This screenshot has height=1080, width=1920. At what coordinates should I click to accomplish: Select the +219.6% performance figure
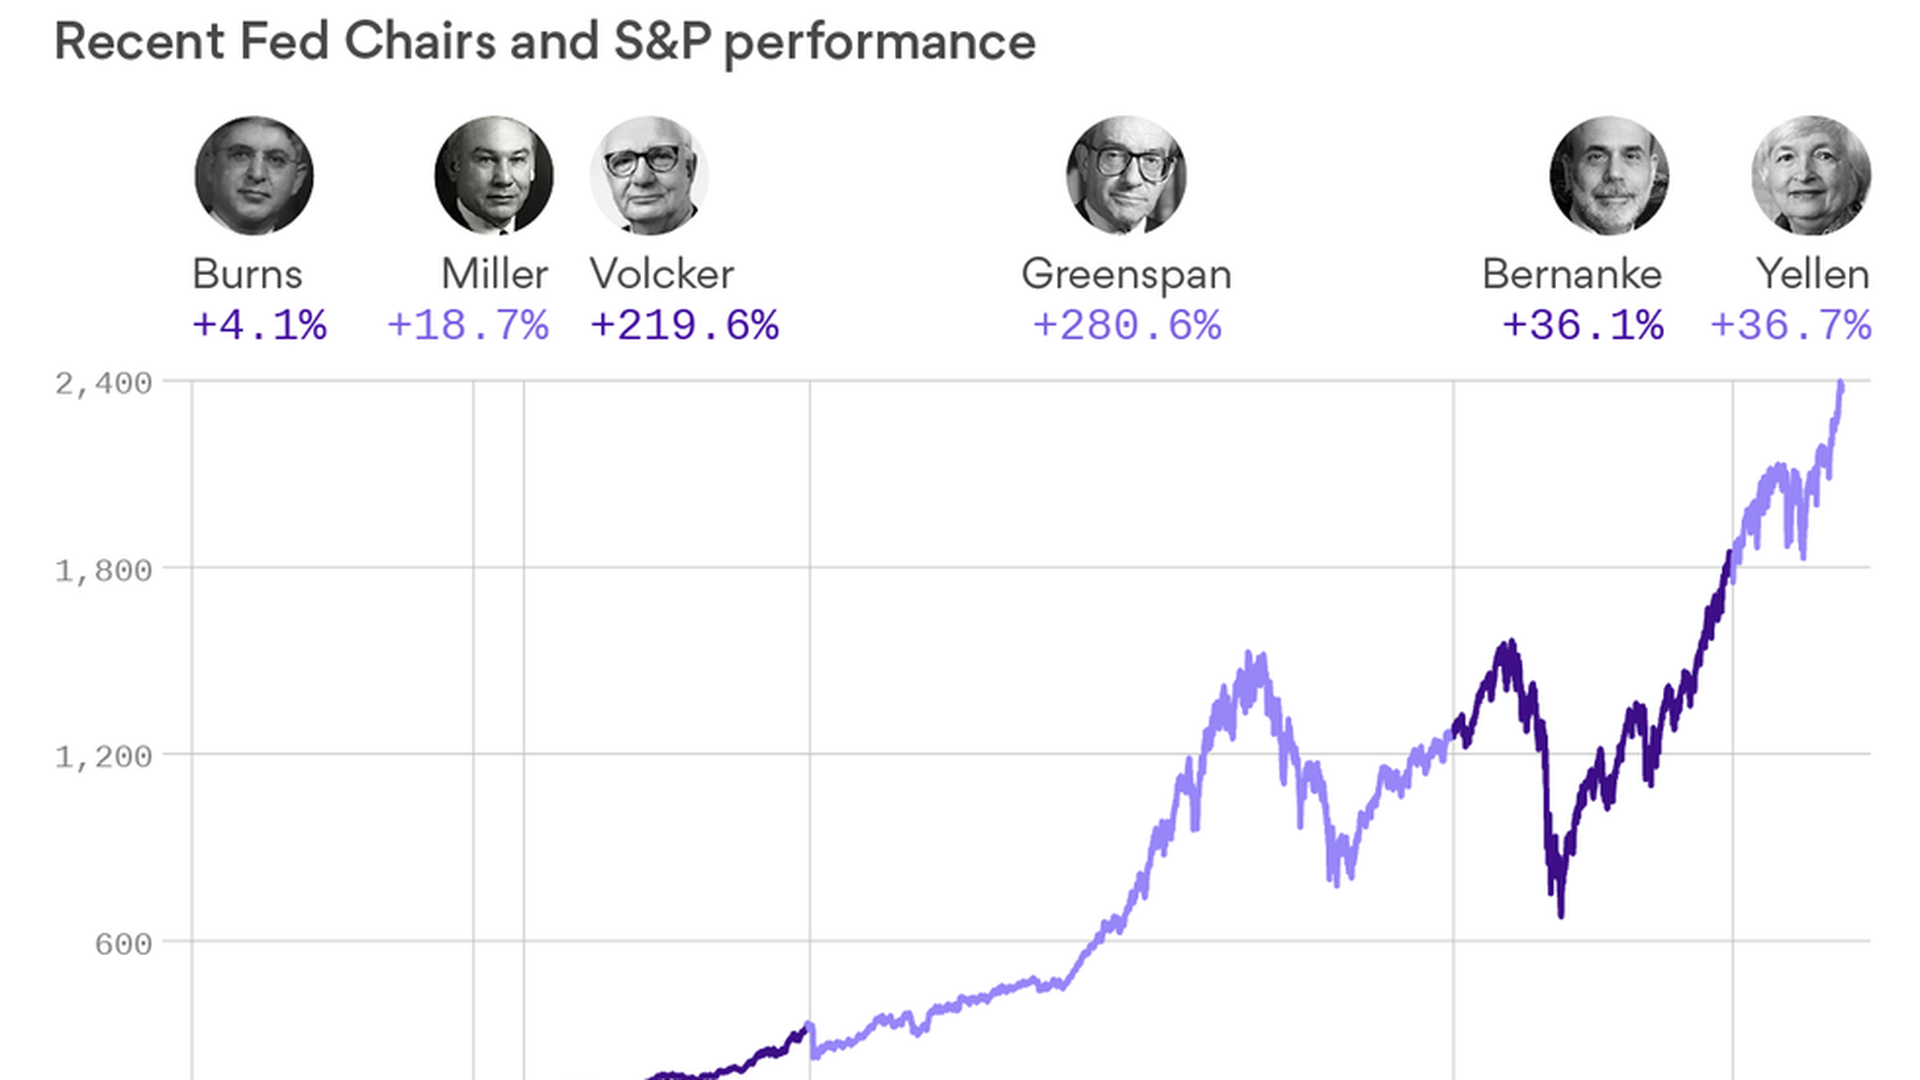684,326
